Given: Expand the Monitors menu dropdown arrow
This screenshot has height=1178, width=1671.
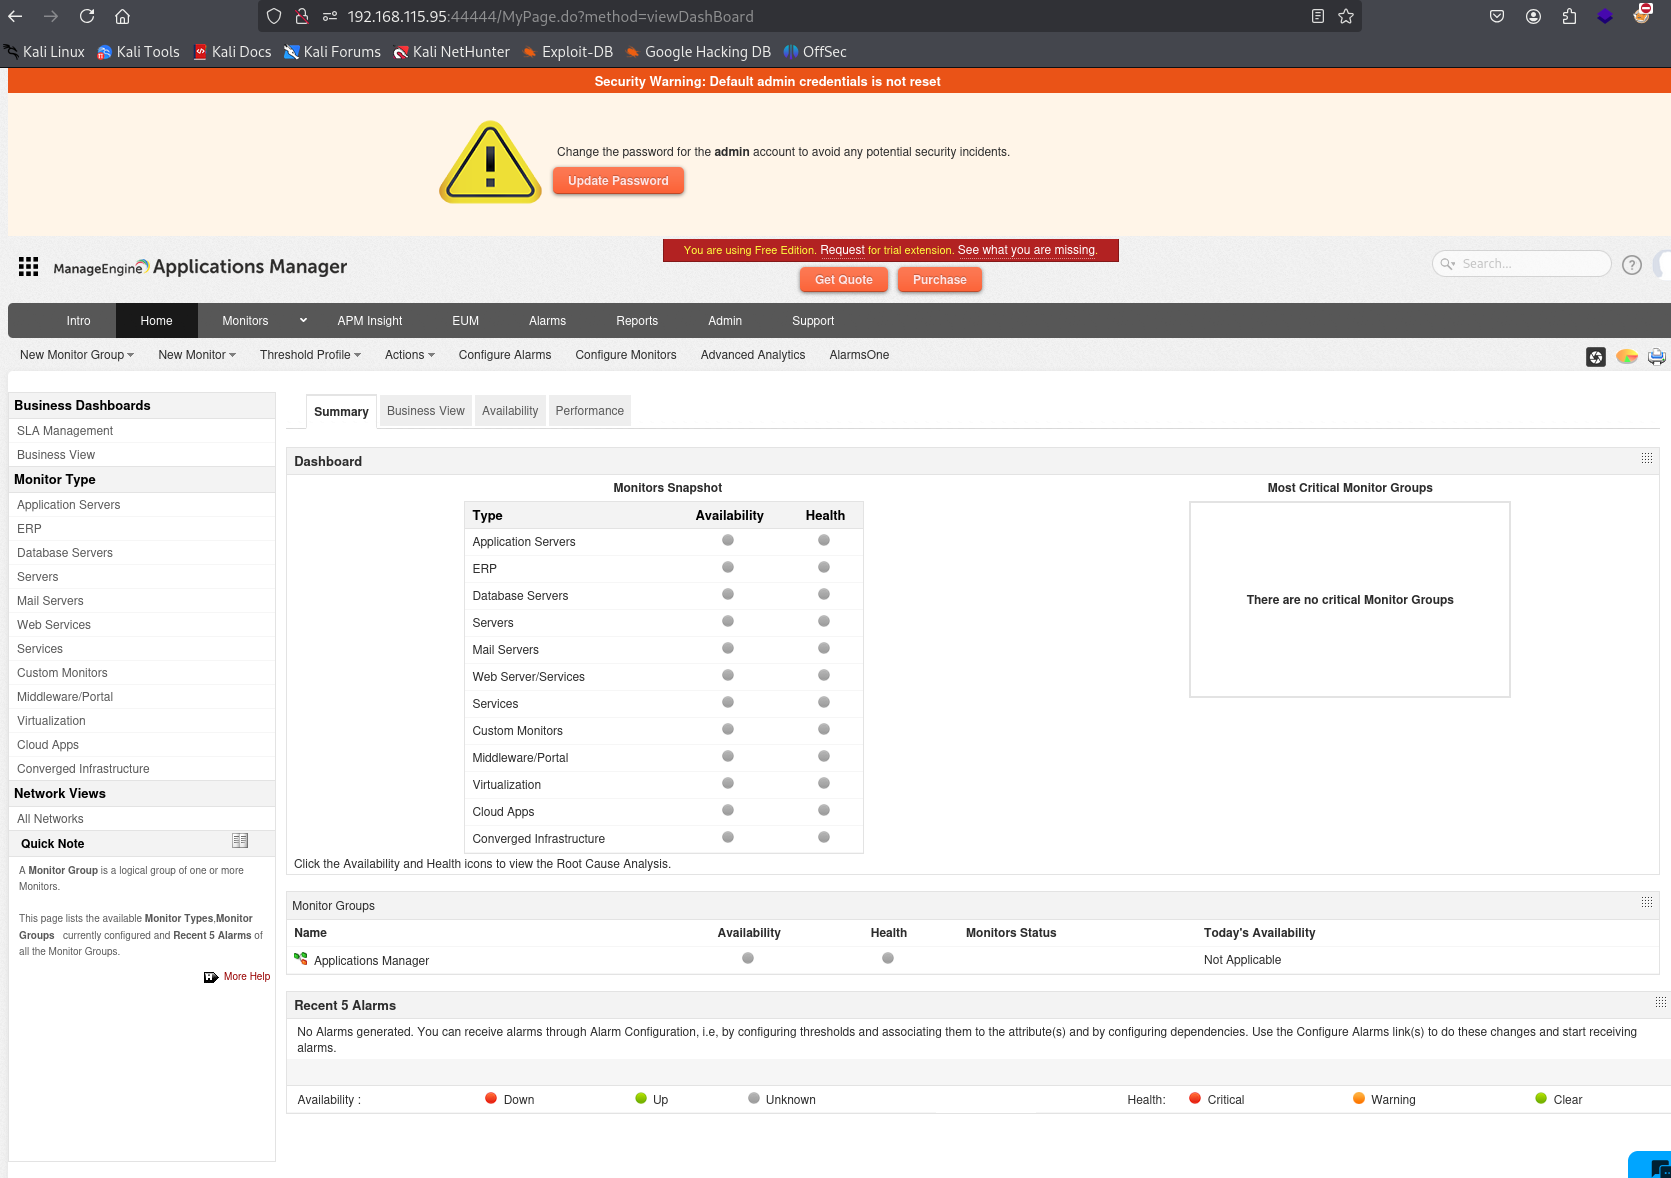Looking at the screenshot, I should click(303, 320).
